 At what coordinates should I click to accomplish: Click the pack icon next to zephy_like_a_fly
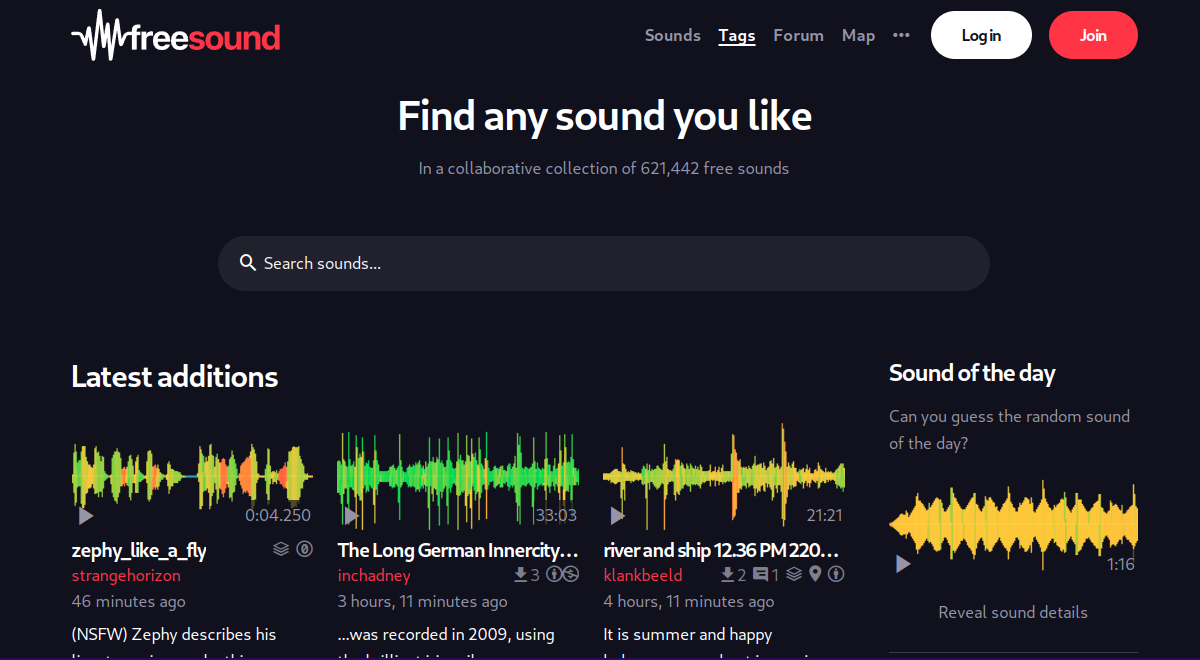282,549
